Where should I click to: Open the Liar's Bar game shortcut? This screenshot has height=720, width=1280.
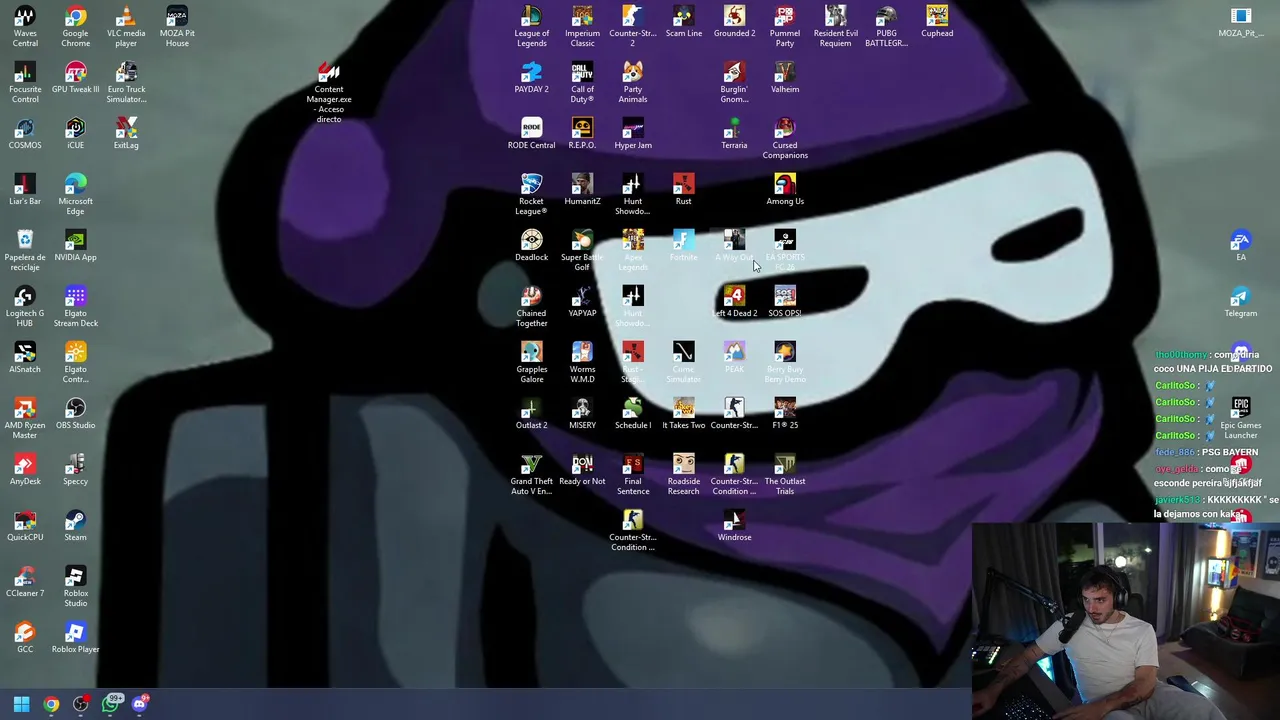tap(25, 190)
